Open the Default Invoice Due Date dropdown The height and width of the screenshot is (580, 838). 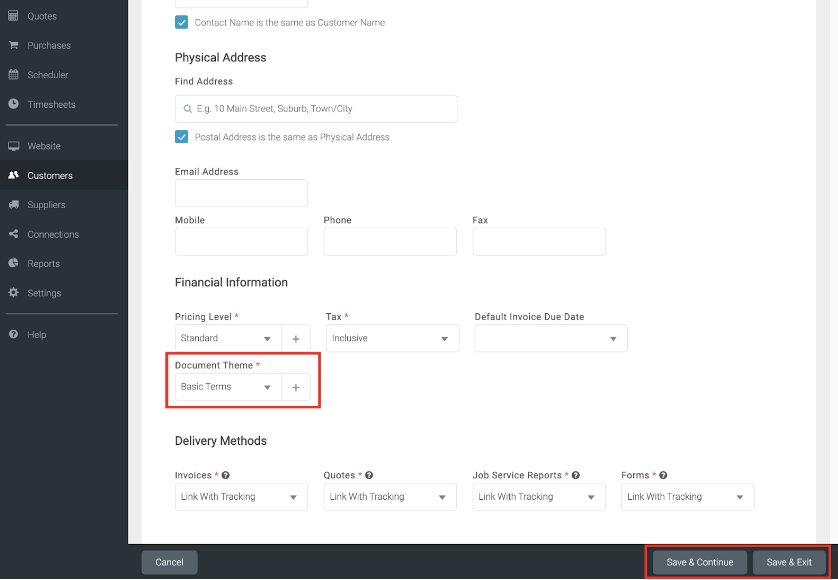pos(551,338)
